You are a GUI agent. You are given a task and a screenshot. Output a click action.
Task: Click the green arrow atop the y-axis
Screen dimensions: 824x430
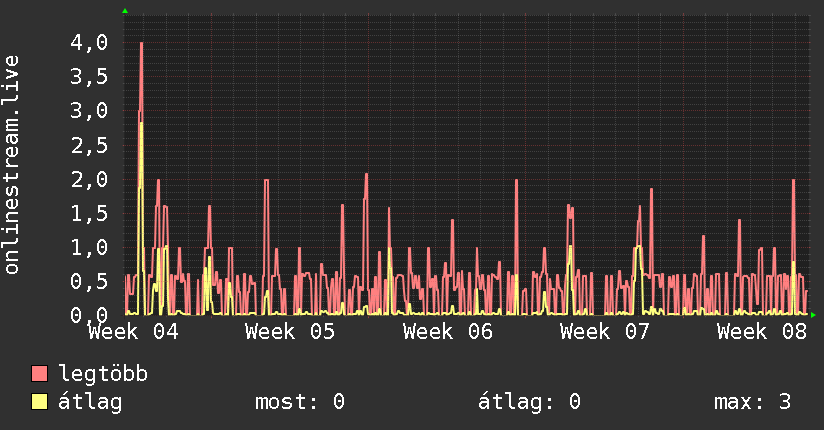[x=125, y=11]
